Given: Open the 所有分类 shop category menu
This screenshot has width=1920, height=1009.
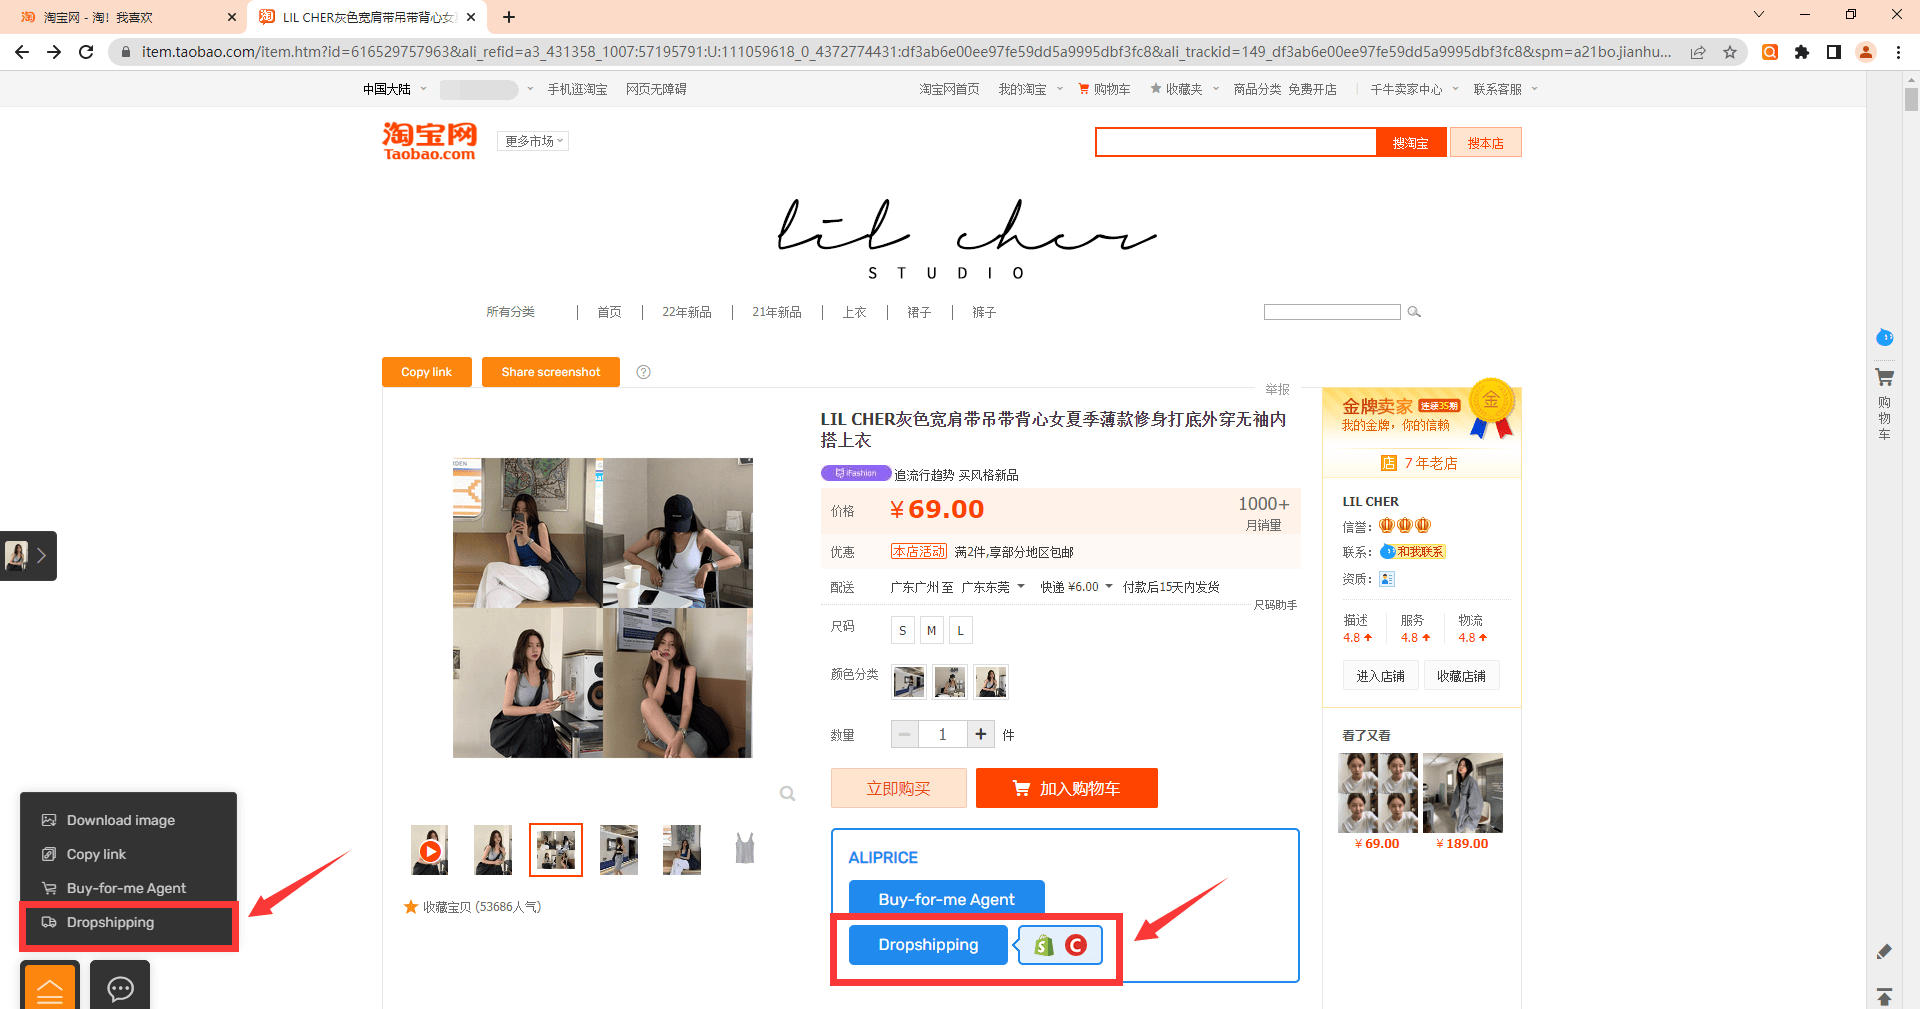Looking at the screenshot, I should [511, 312].
